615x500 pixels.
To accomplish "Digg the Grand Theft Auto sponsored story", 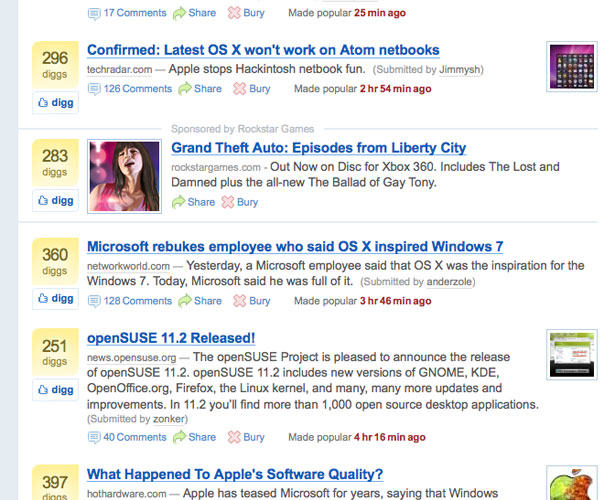I will [55, 201].
